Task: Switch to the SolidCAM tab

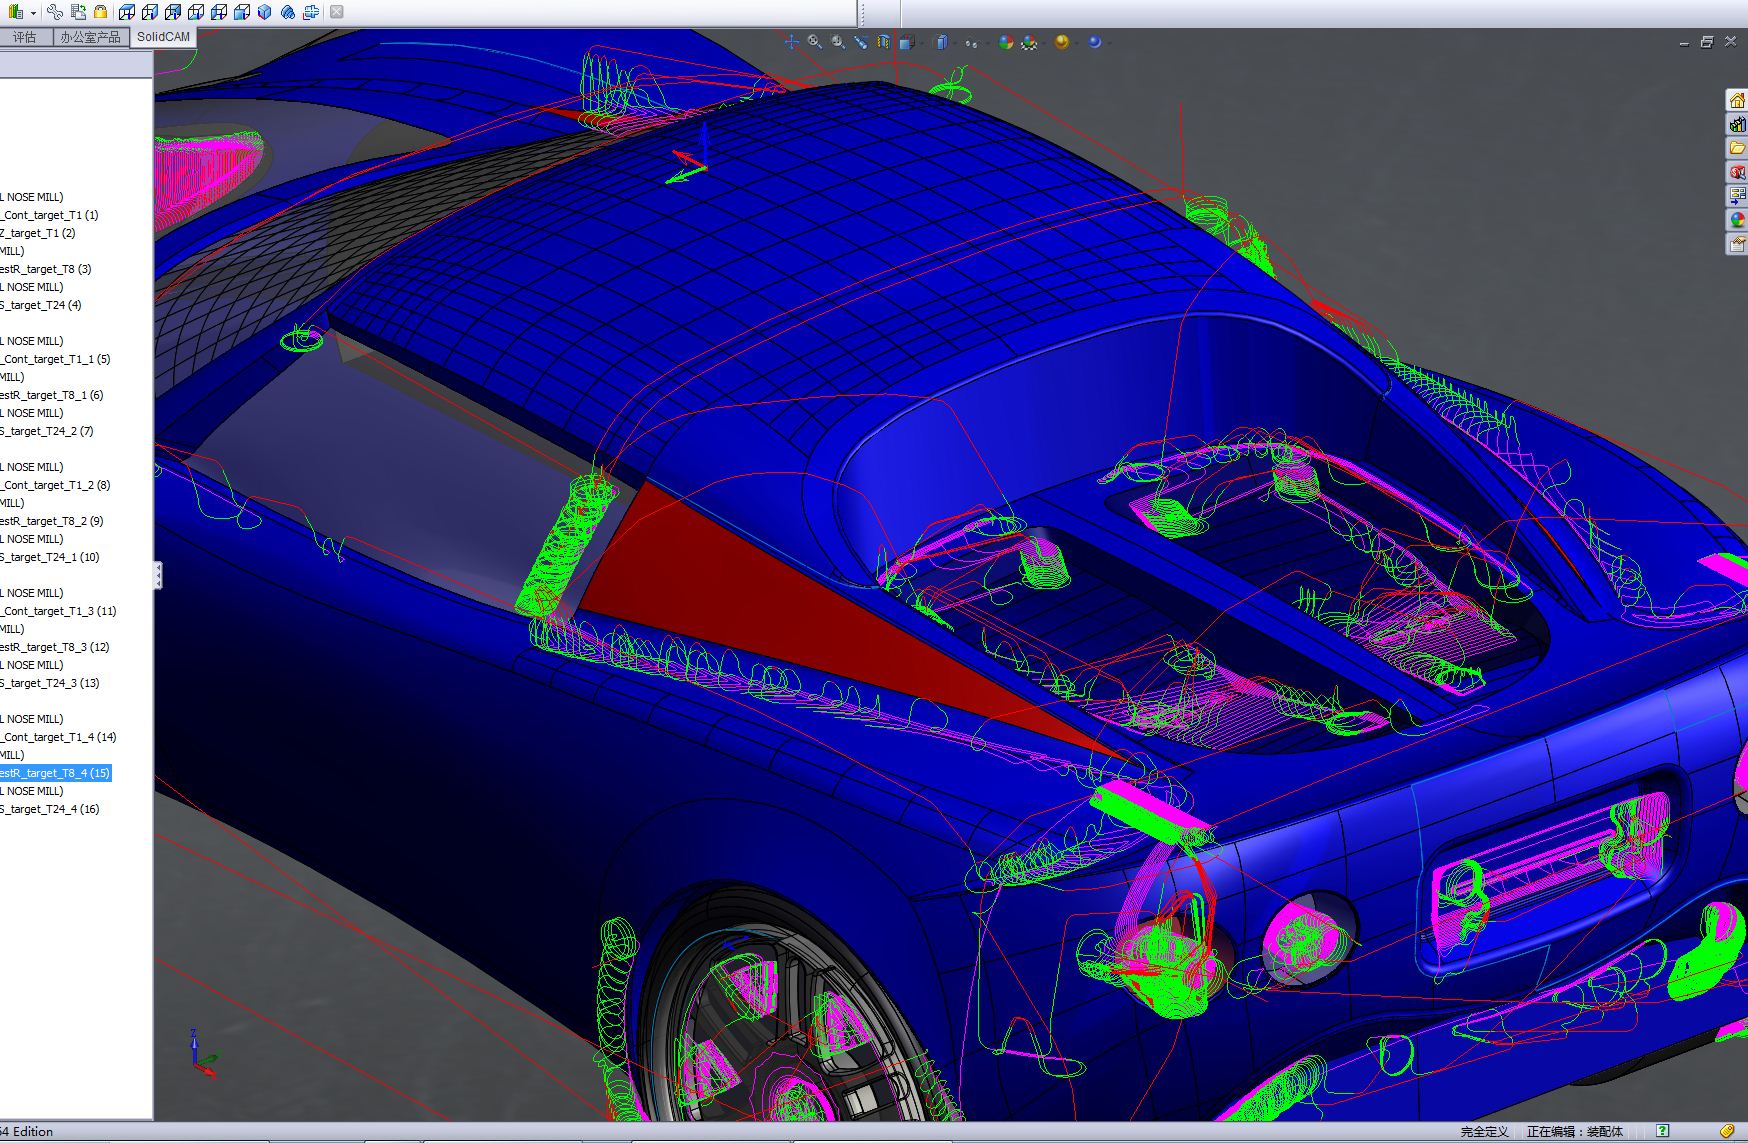Action: [163, 37]
